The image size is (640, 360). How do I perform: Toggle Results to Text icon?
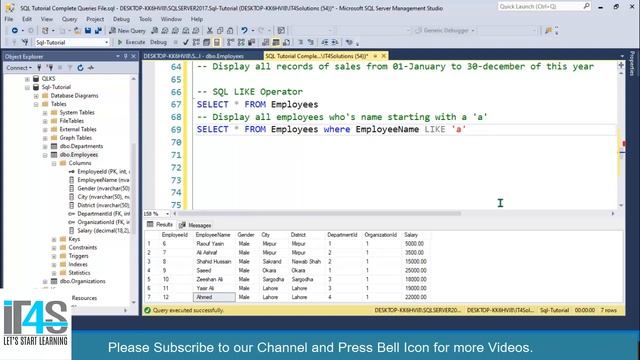pos(266,42)
